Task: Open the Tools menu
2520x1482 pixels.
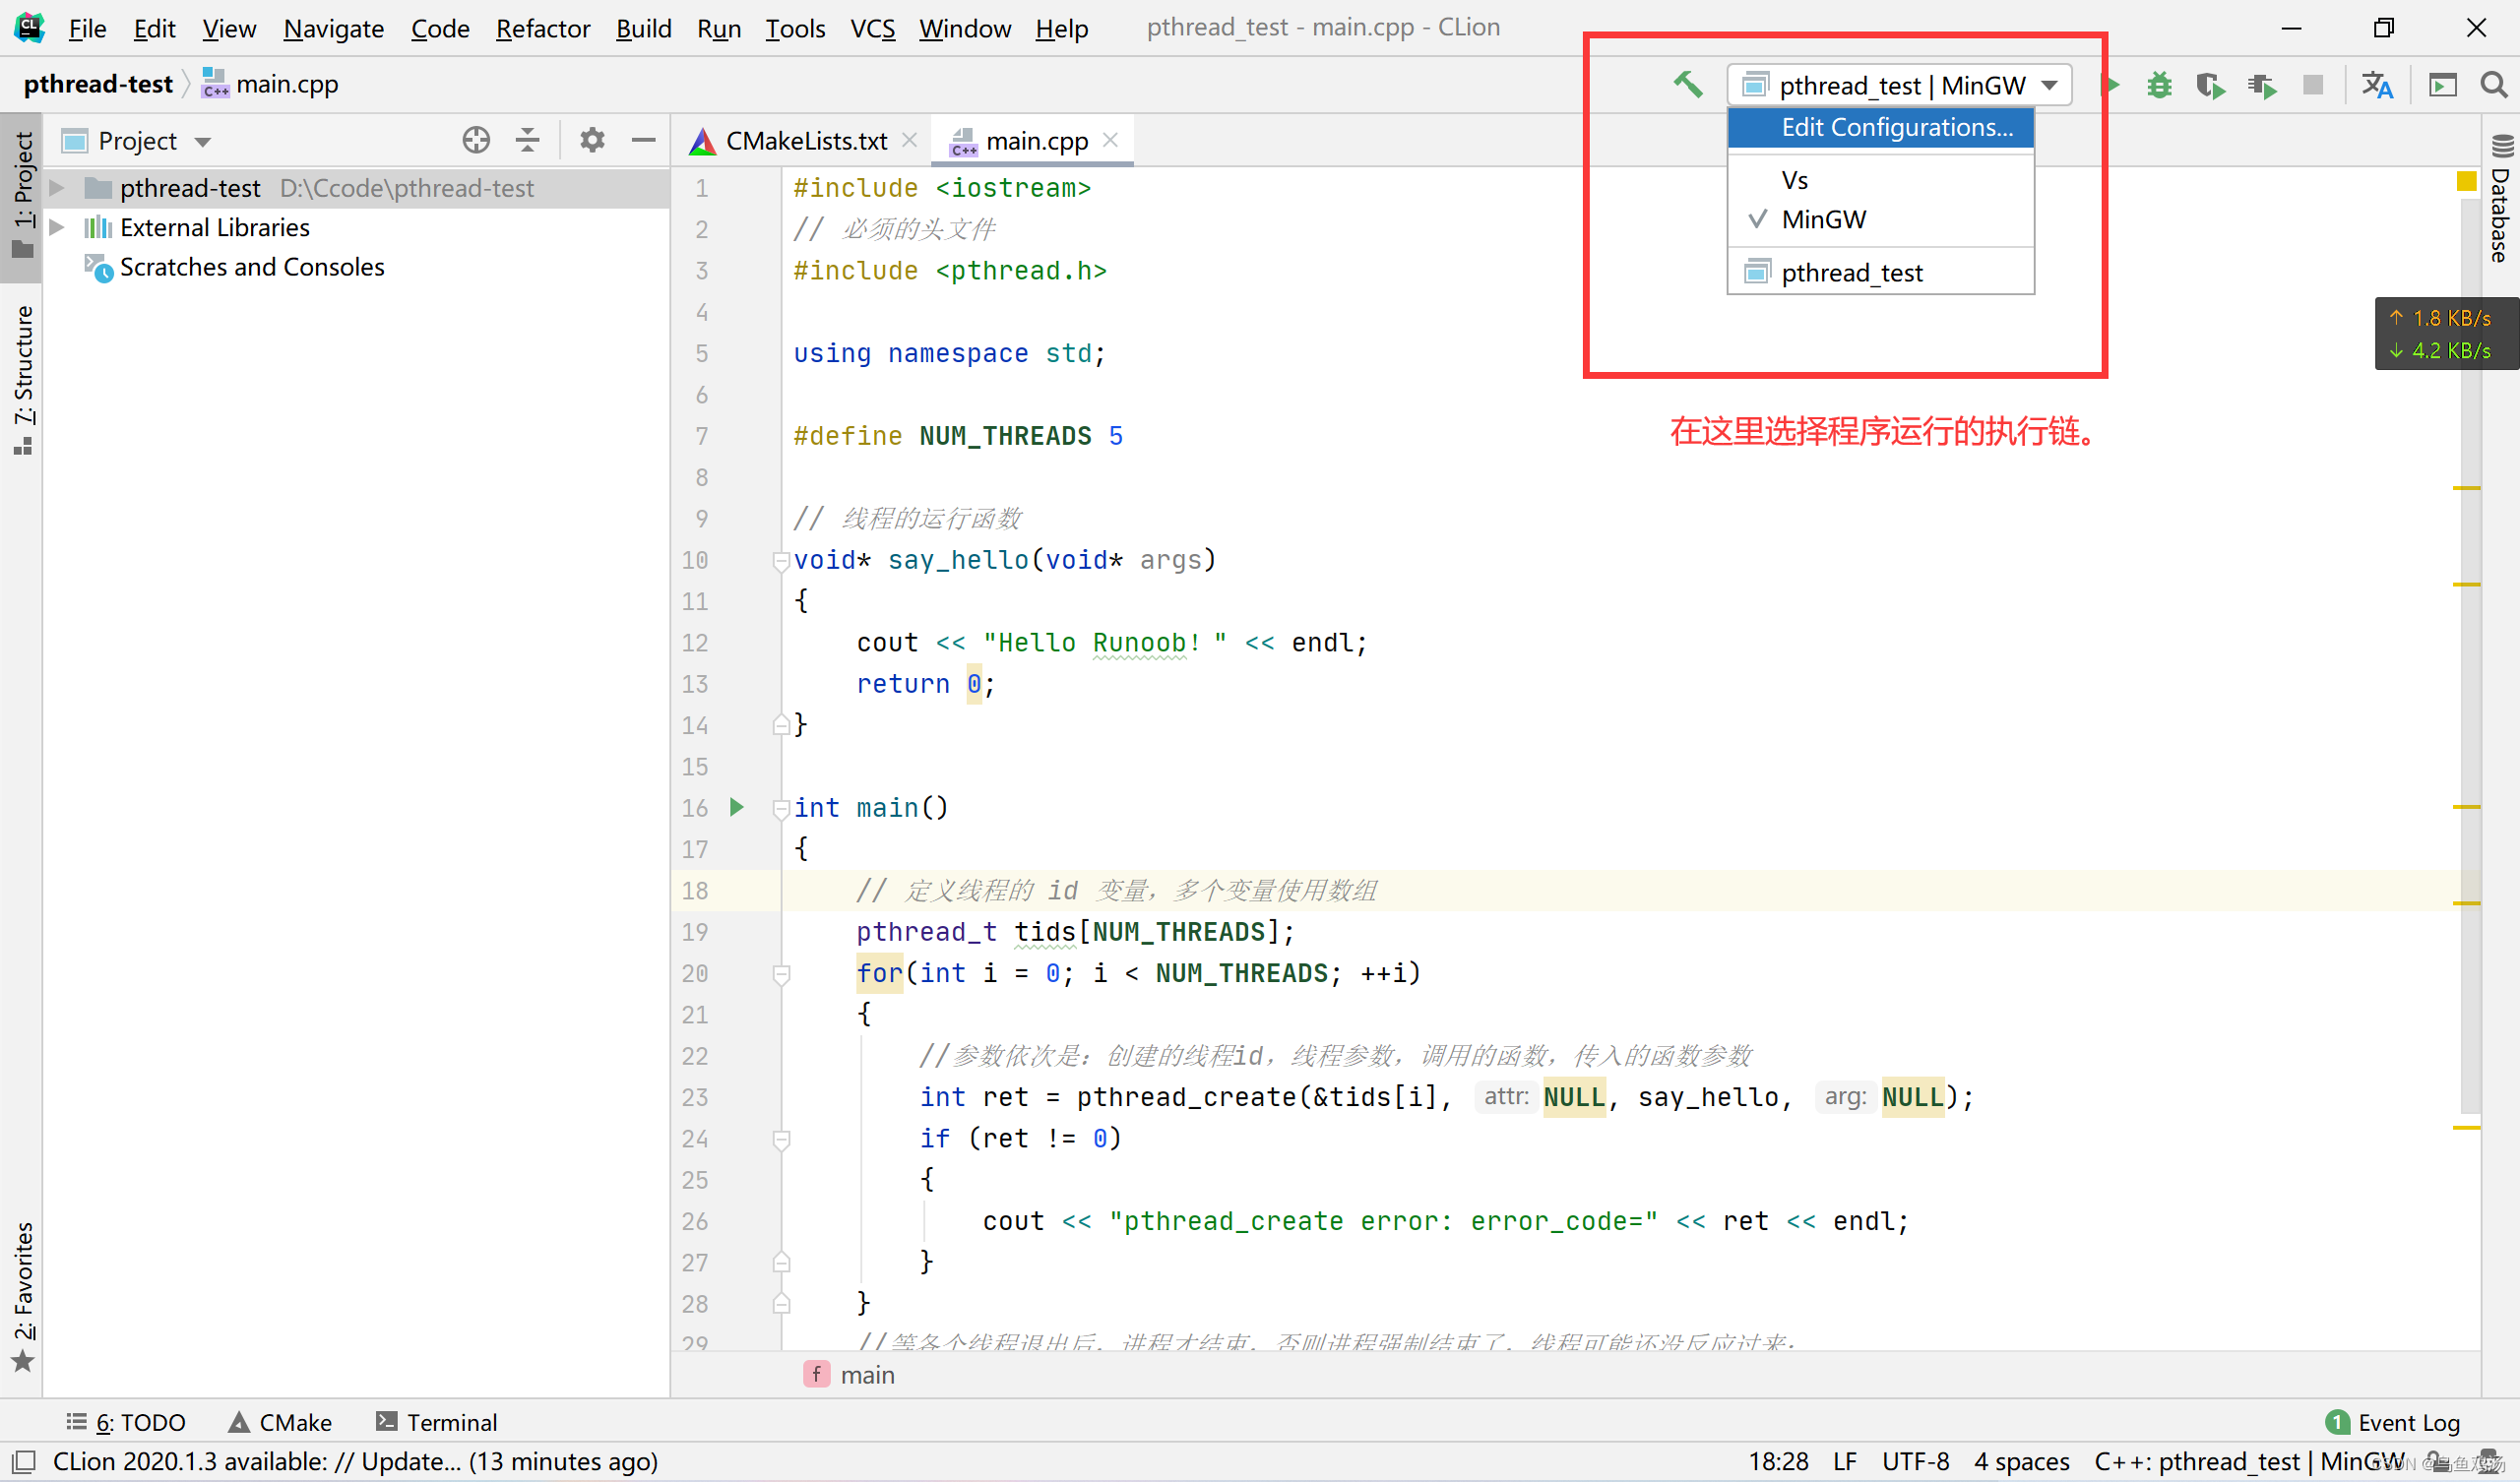Action: click(795, 28)
